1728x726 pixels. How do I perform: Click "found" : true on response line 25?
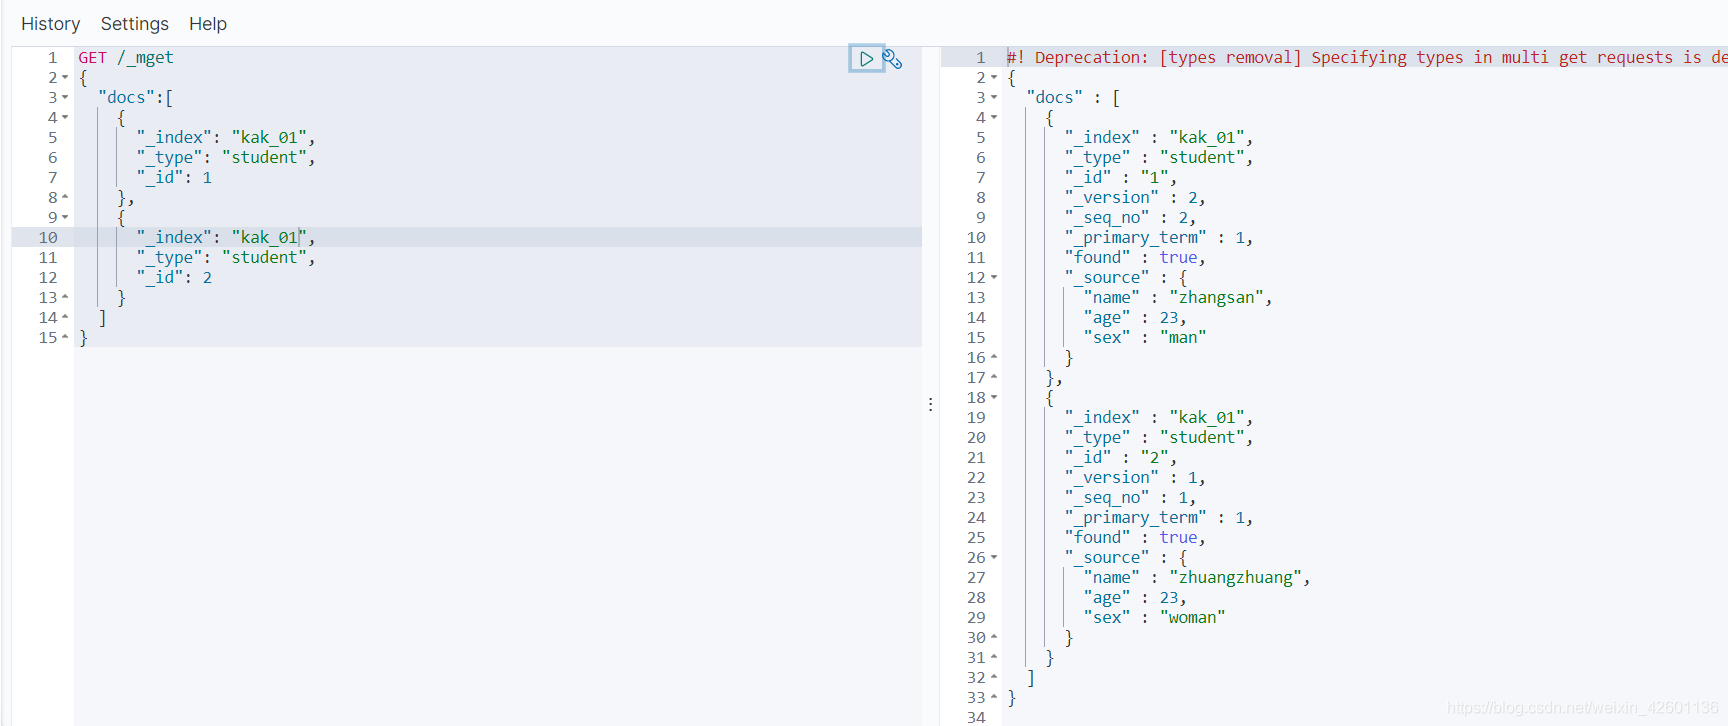click(1135, 538)
